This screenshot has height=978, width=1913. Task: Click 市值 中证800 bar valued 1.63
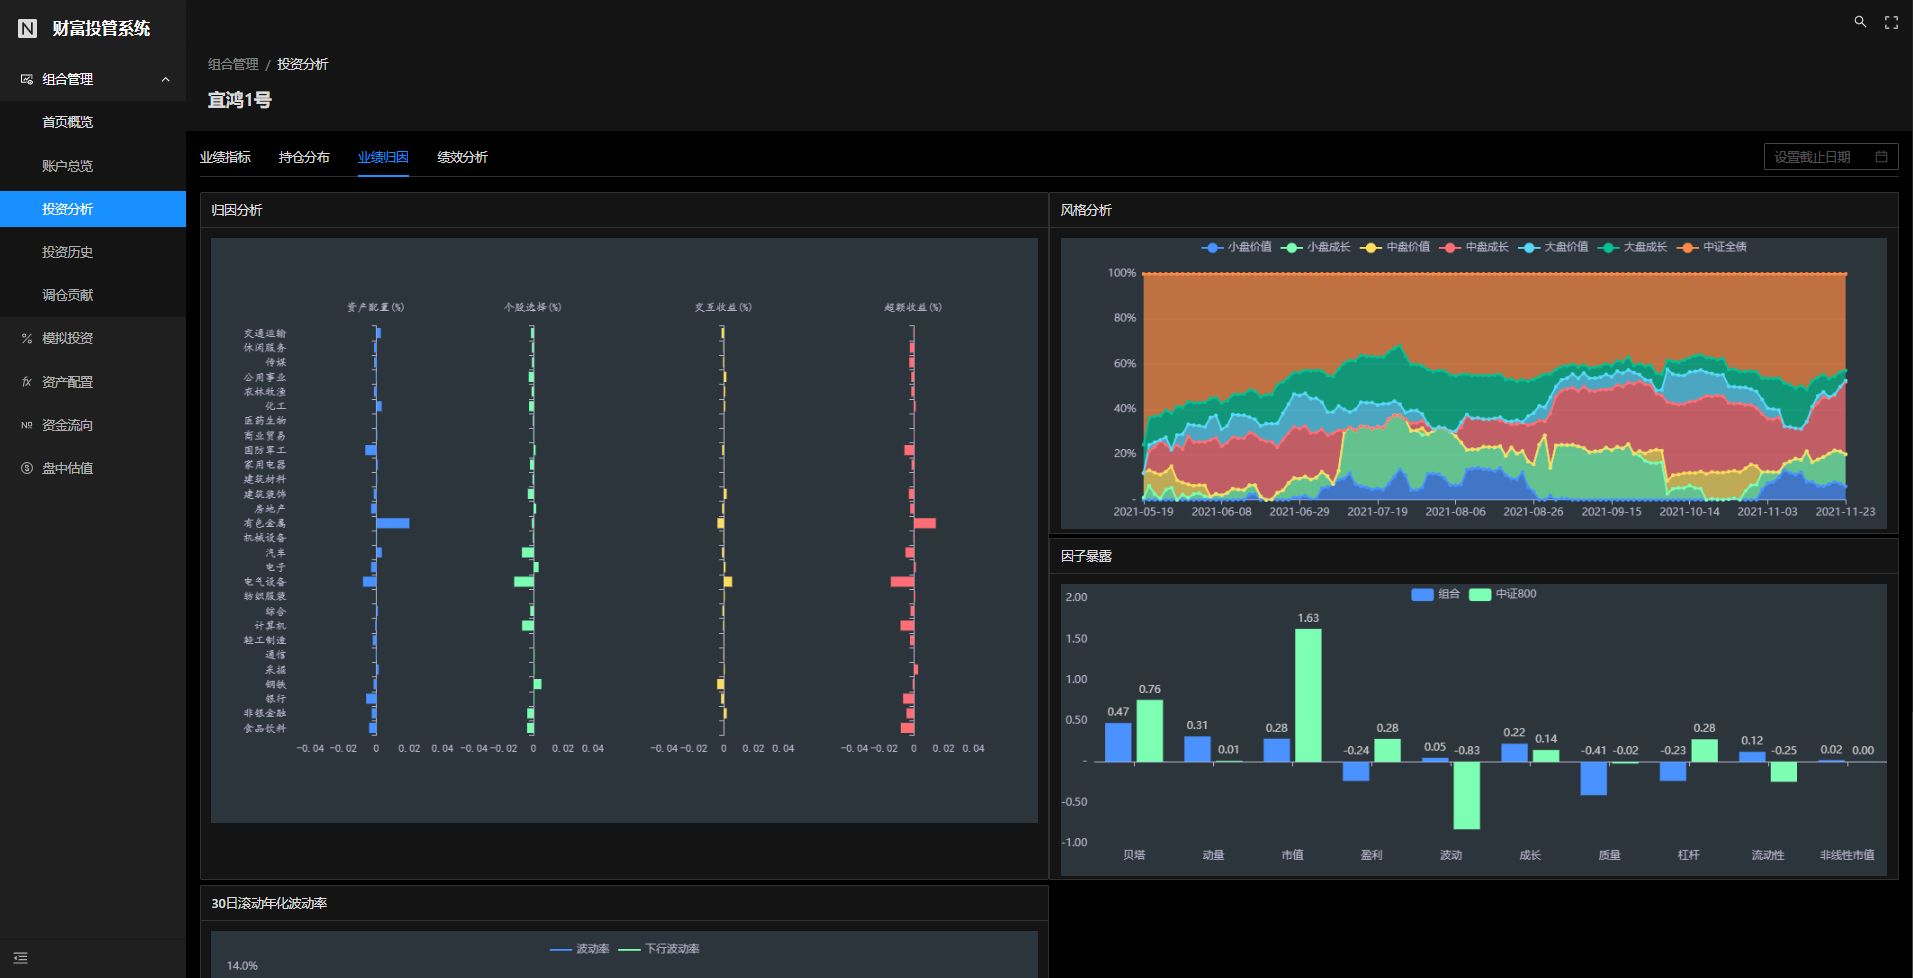click(1308, 695)
